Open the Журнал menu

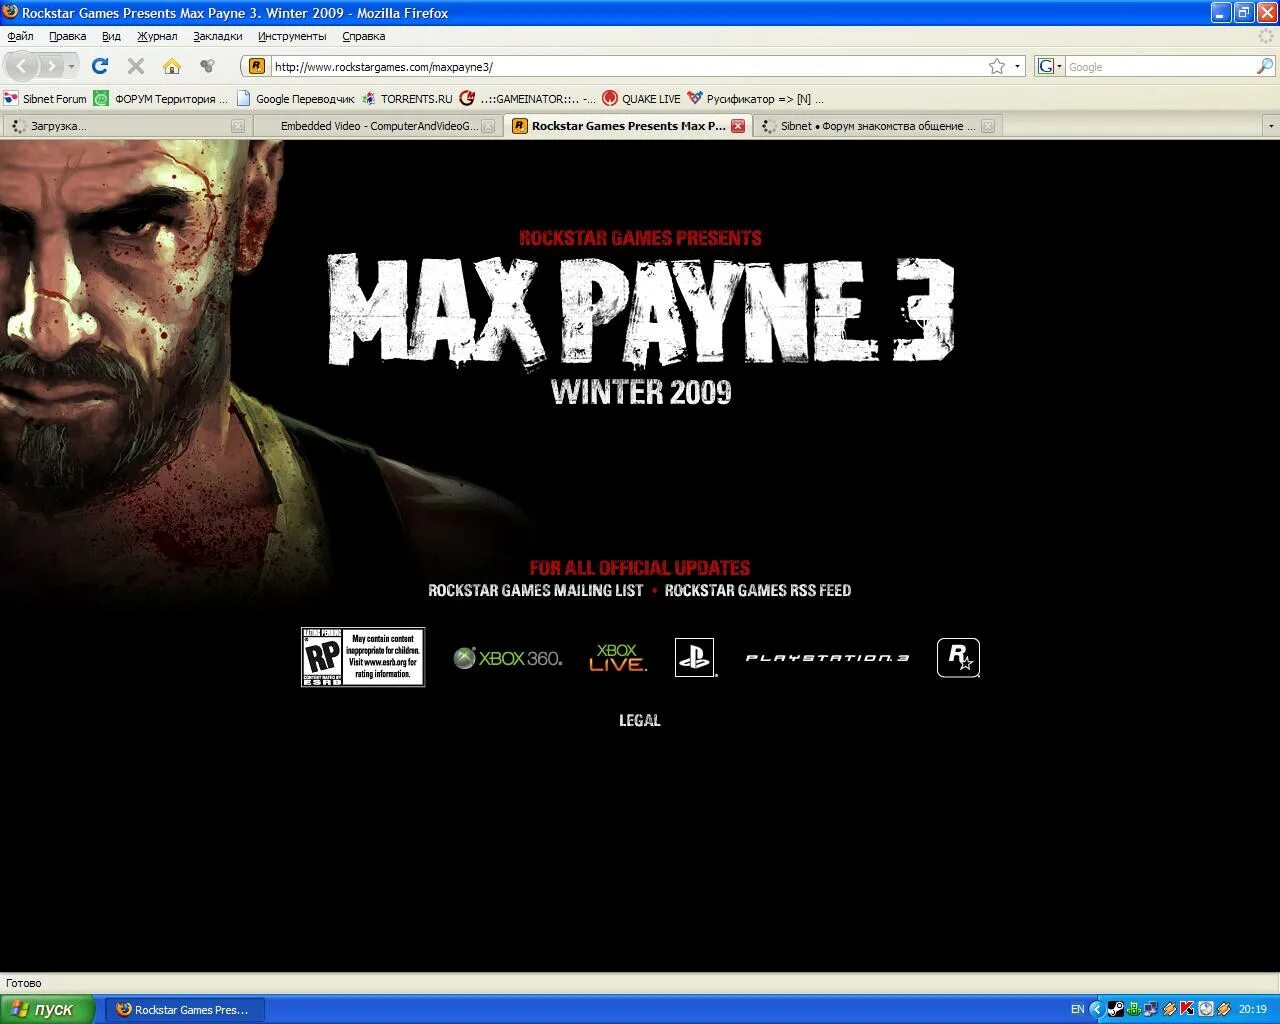(157, 36)
